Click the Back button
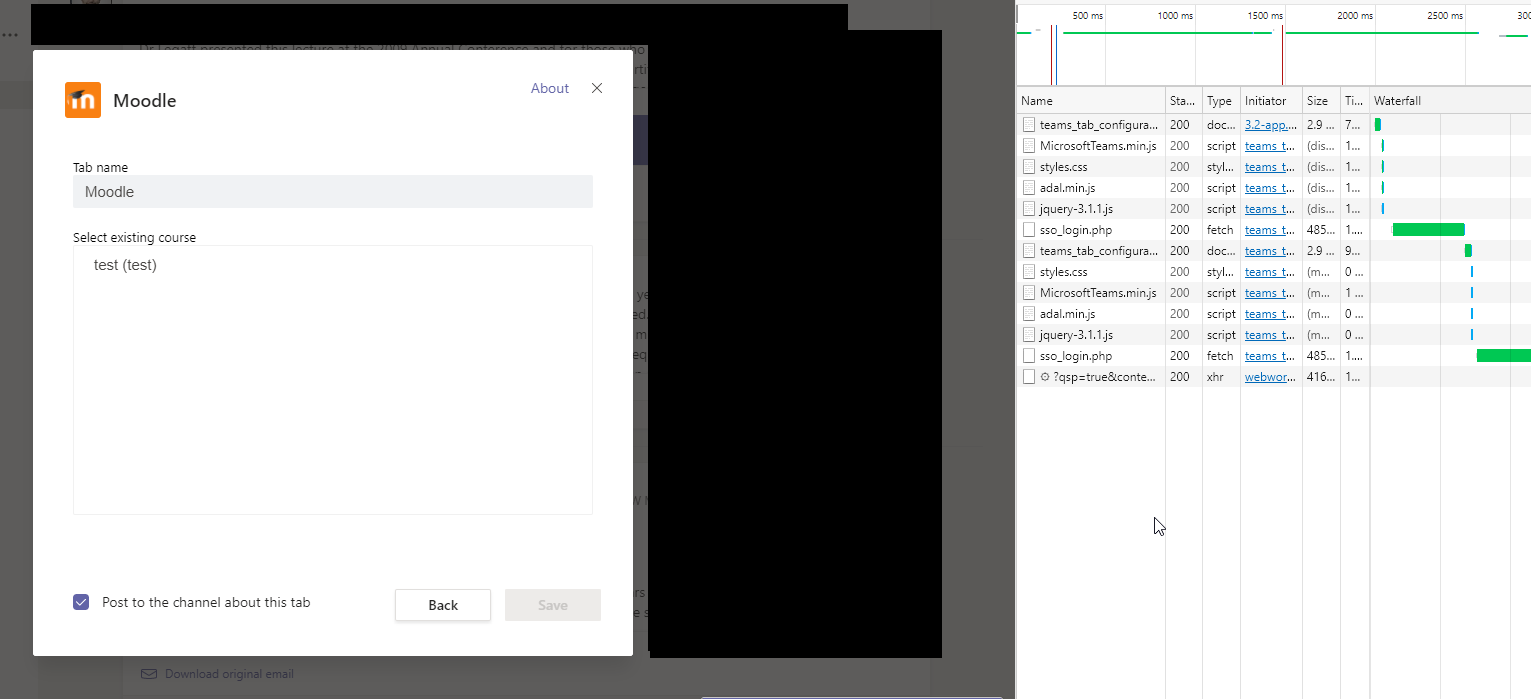Viewport: 1531px width, 699px height. click(x=443, y=605)
